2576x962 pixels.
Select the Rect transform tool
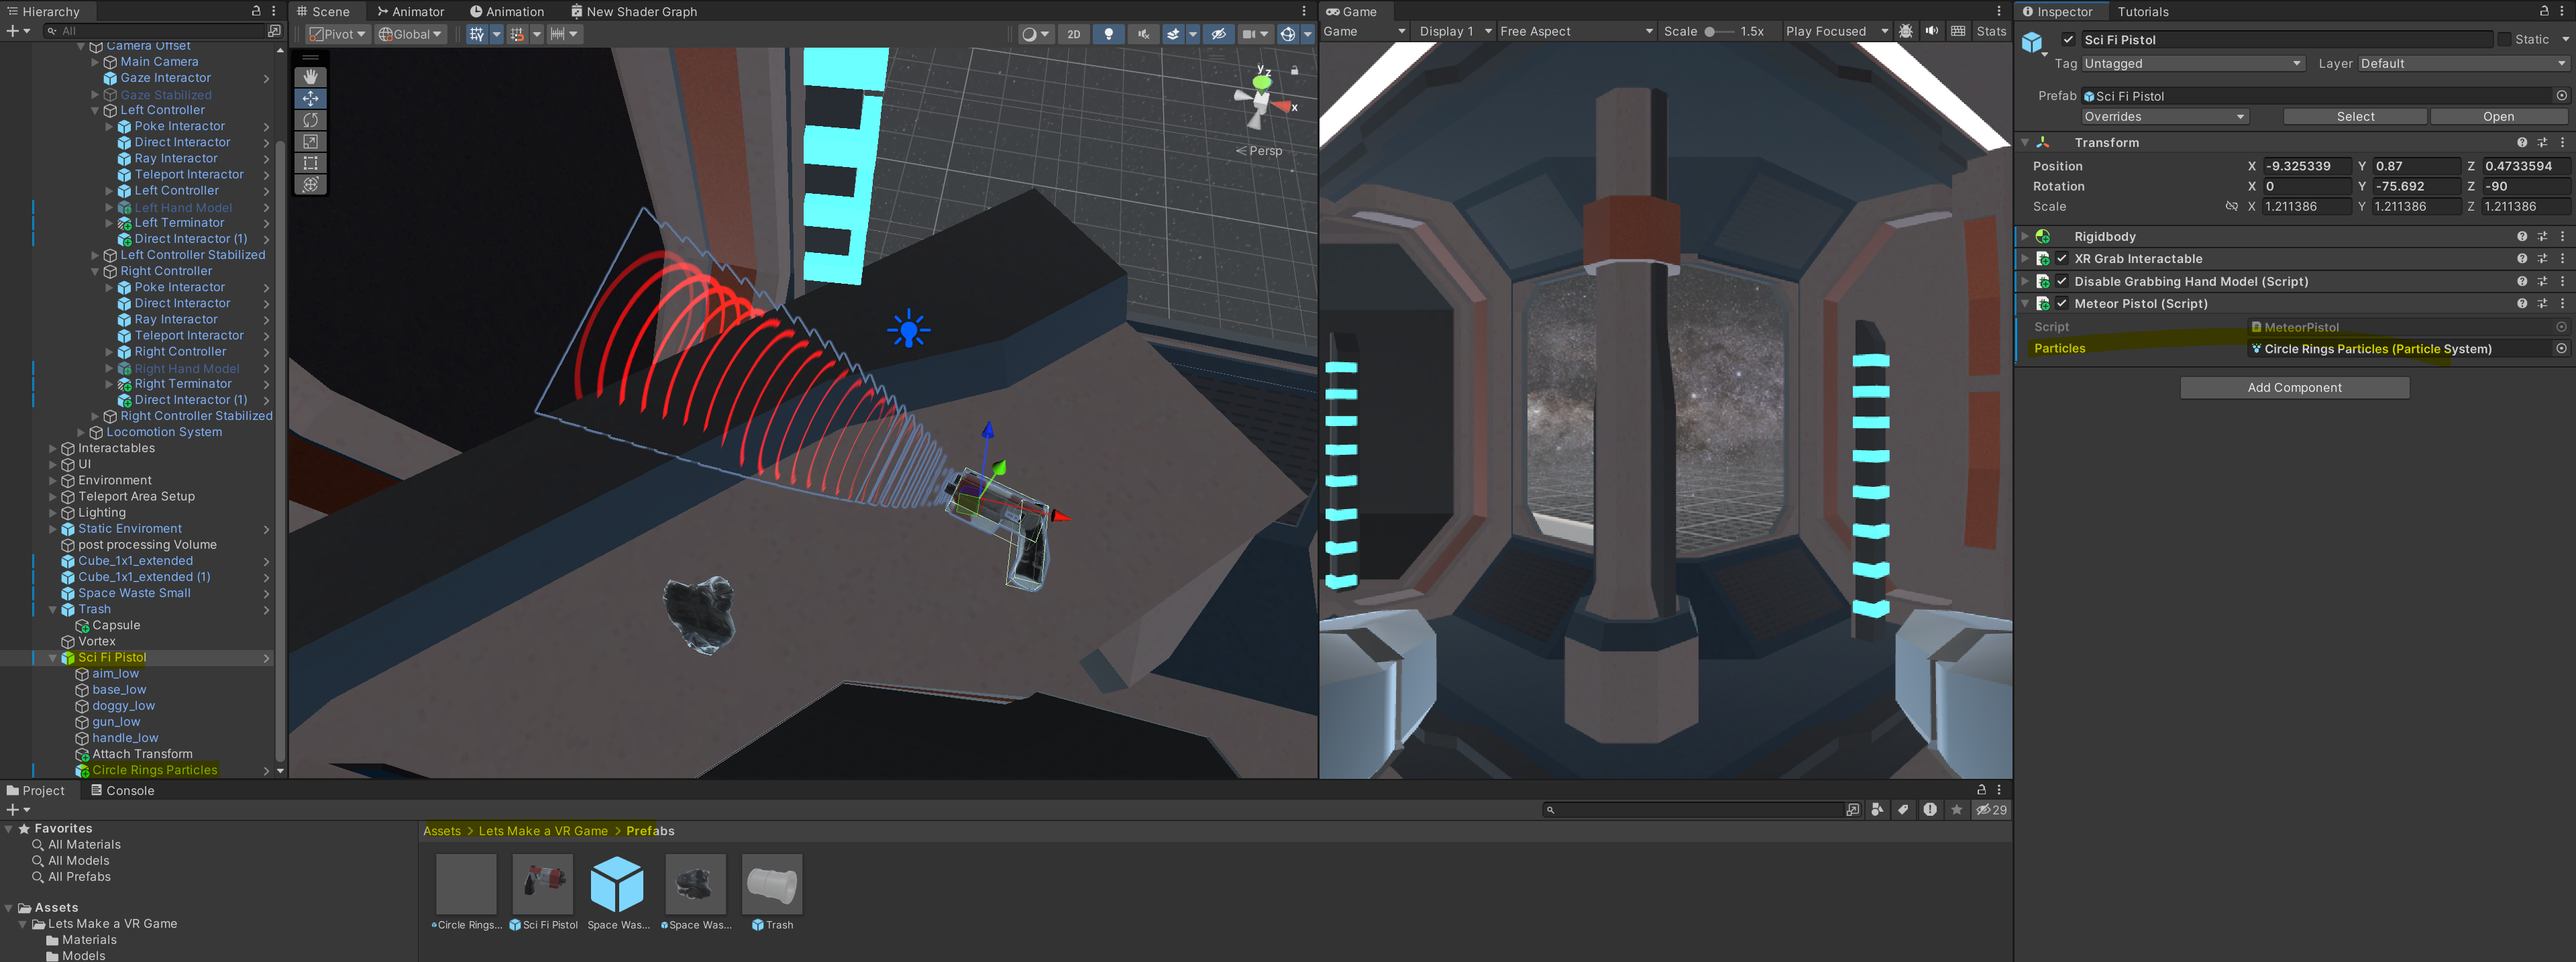310,163
